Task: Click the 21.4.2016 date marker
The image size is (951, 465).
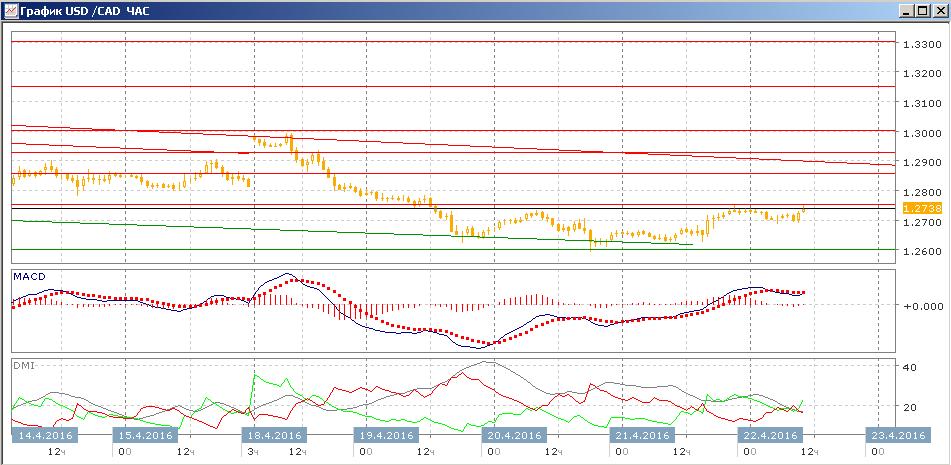Action: [x=641, y=435]
